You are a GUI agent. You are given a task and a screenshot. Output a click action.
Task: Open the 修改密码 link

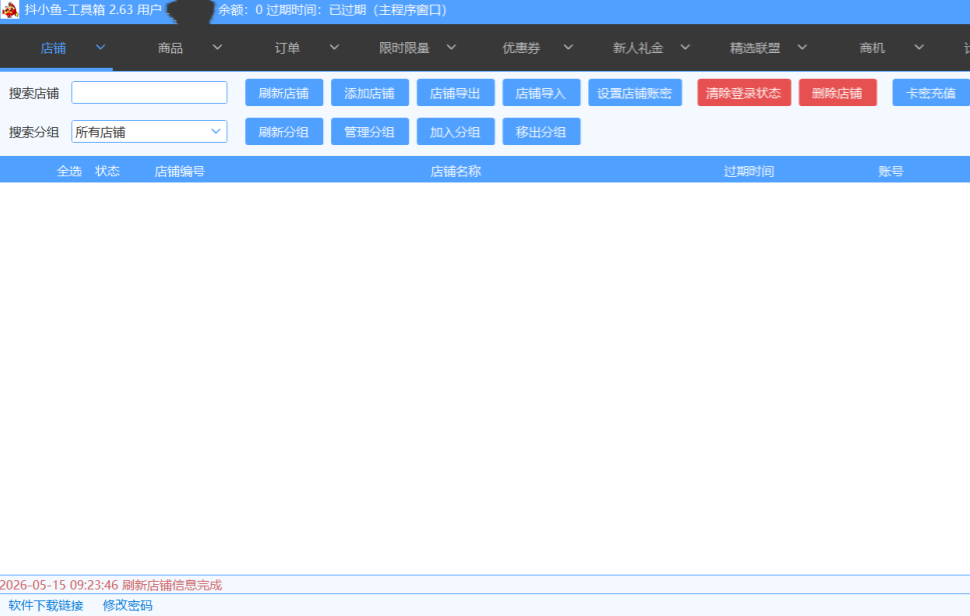coord(127,605)
